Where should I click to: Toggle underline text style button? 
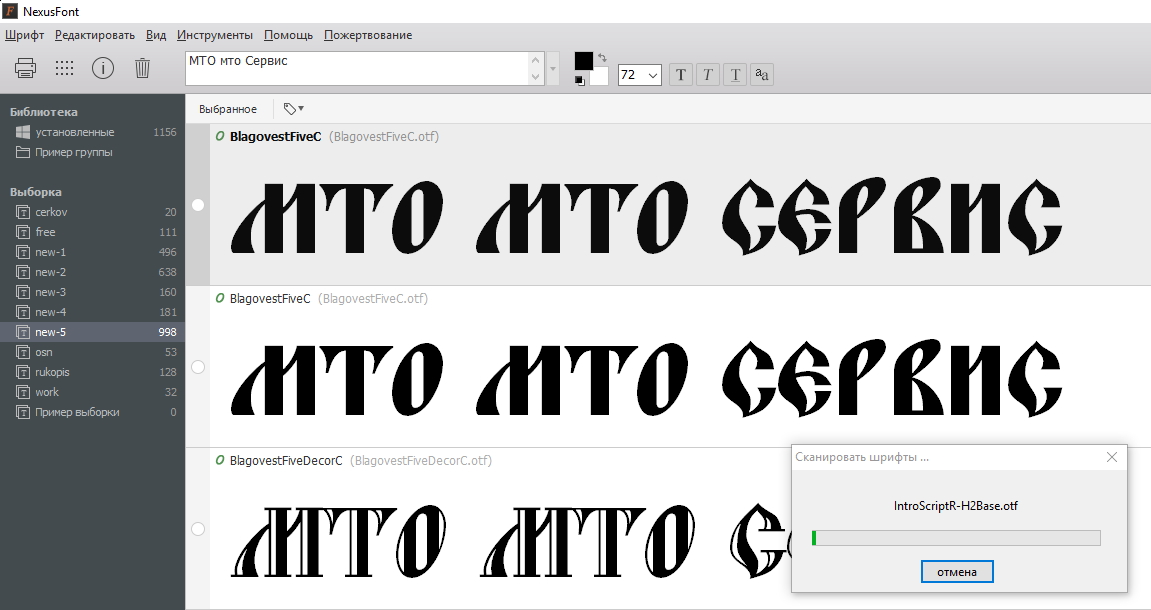735,74
